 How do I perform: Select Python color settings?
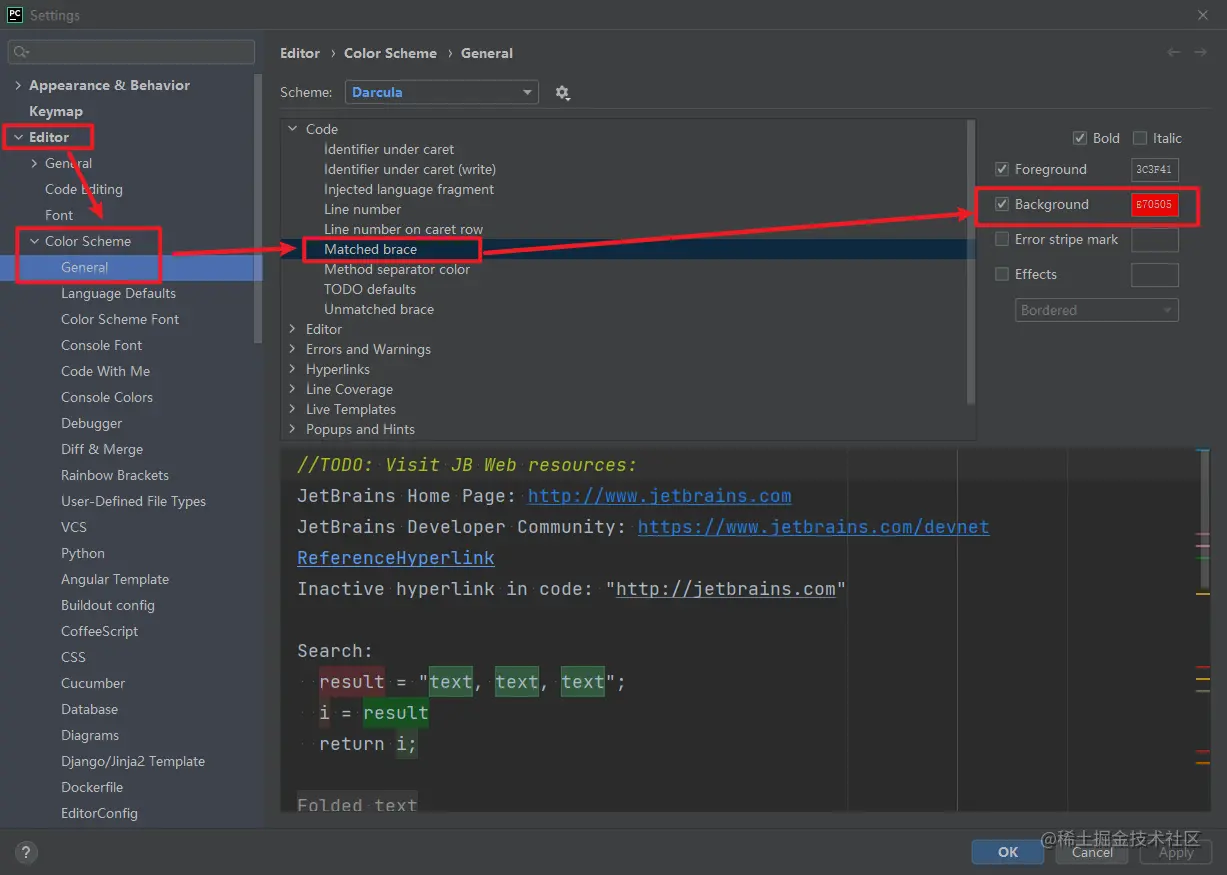click(82, 553)
